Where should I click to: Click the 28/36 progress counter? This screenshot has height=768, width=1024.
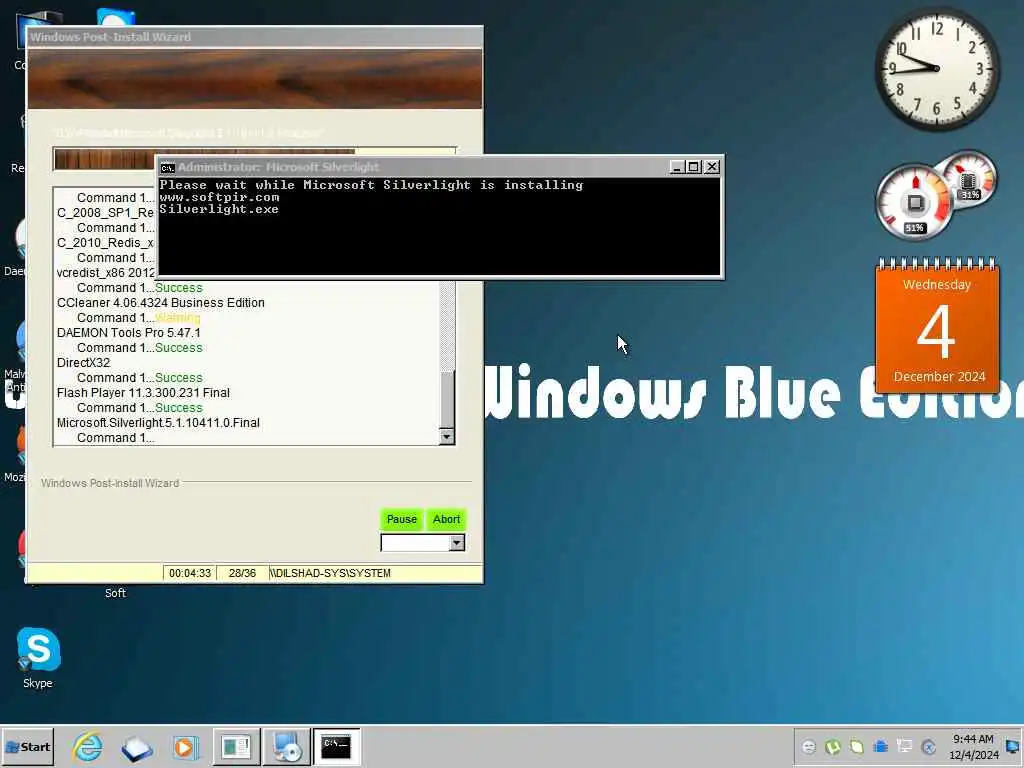pyautogui.click(x=242, y=573)
